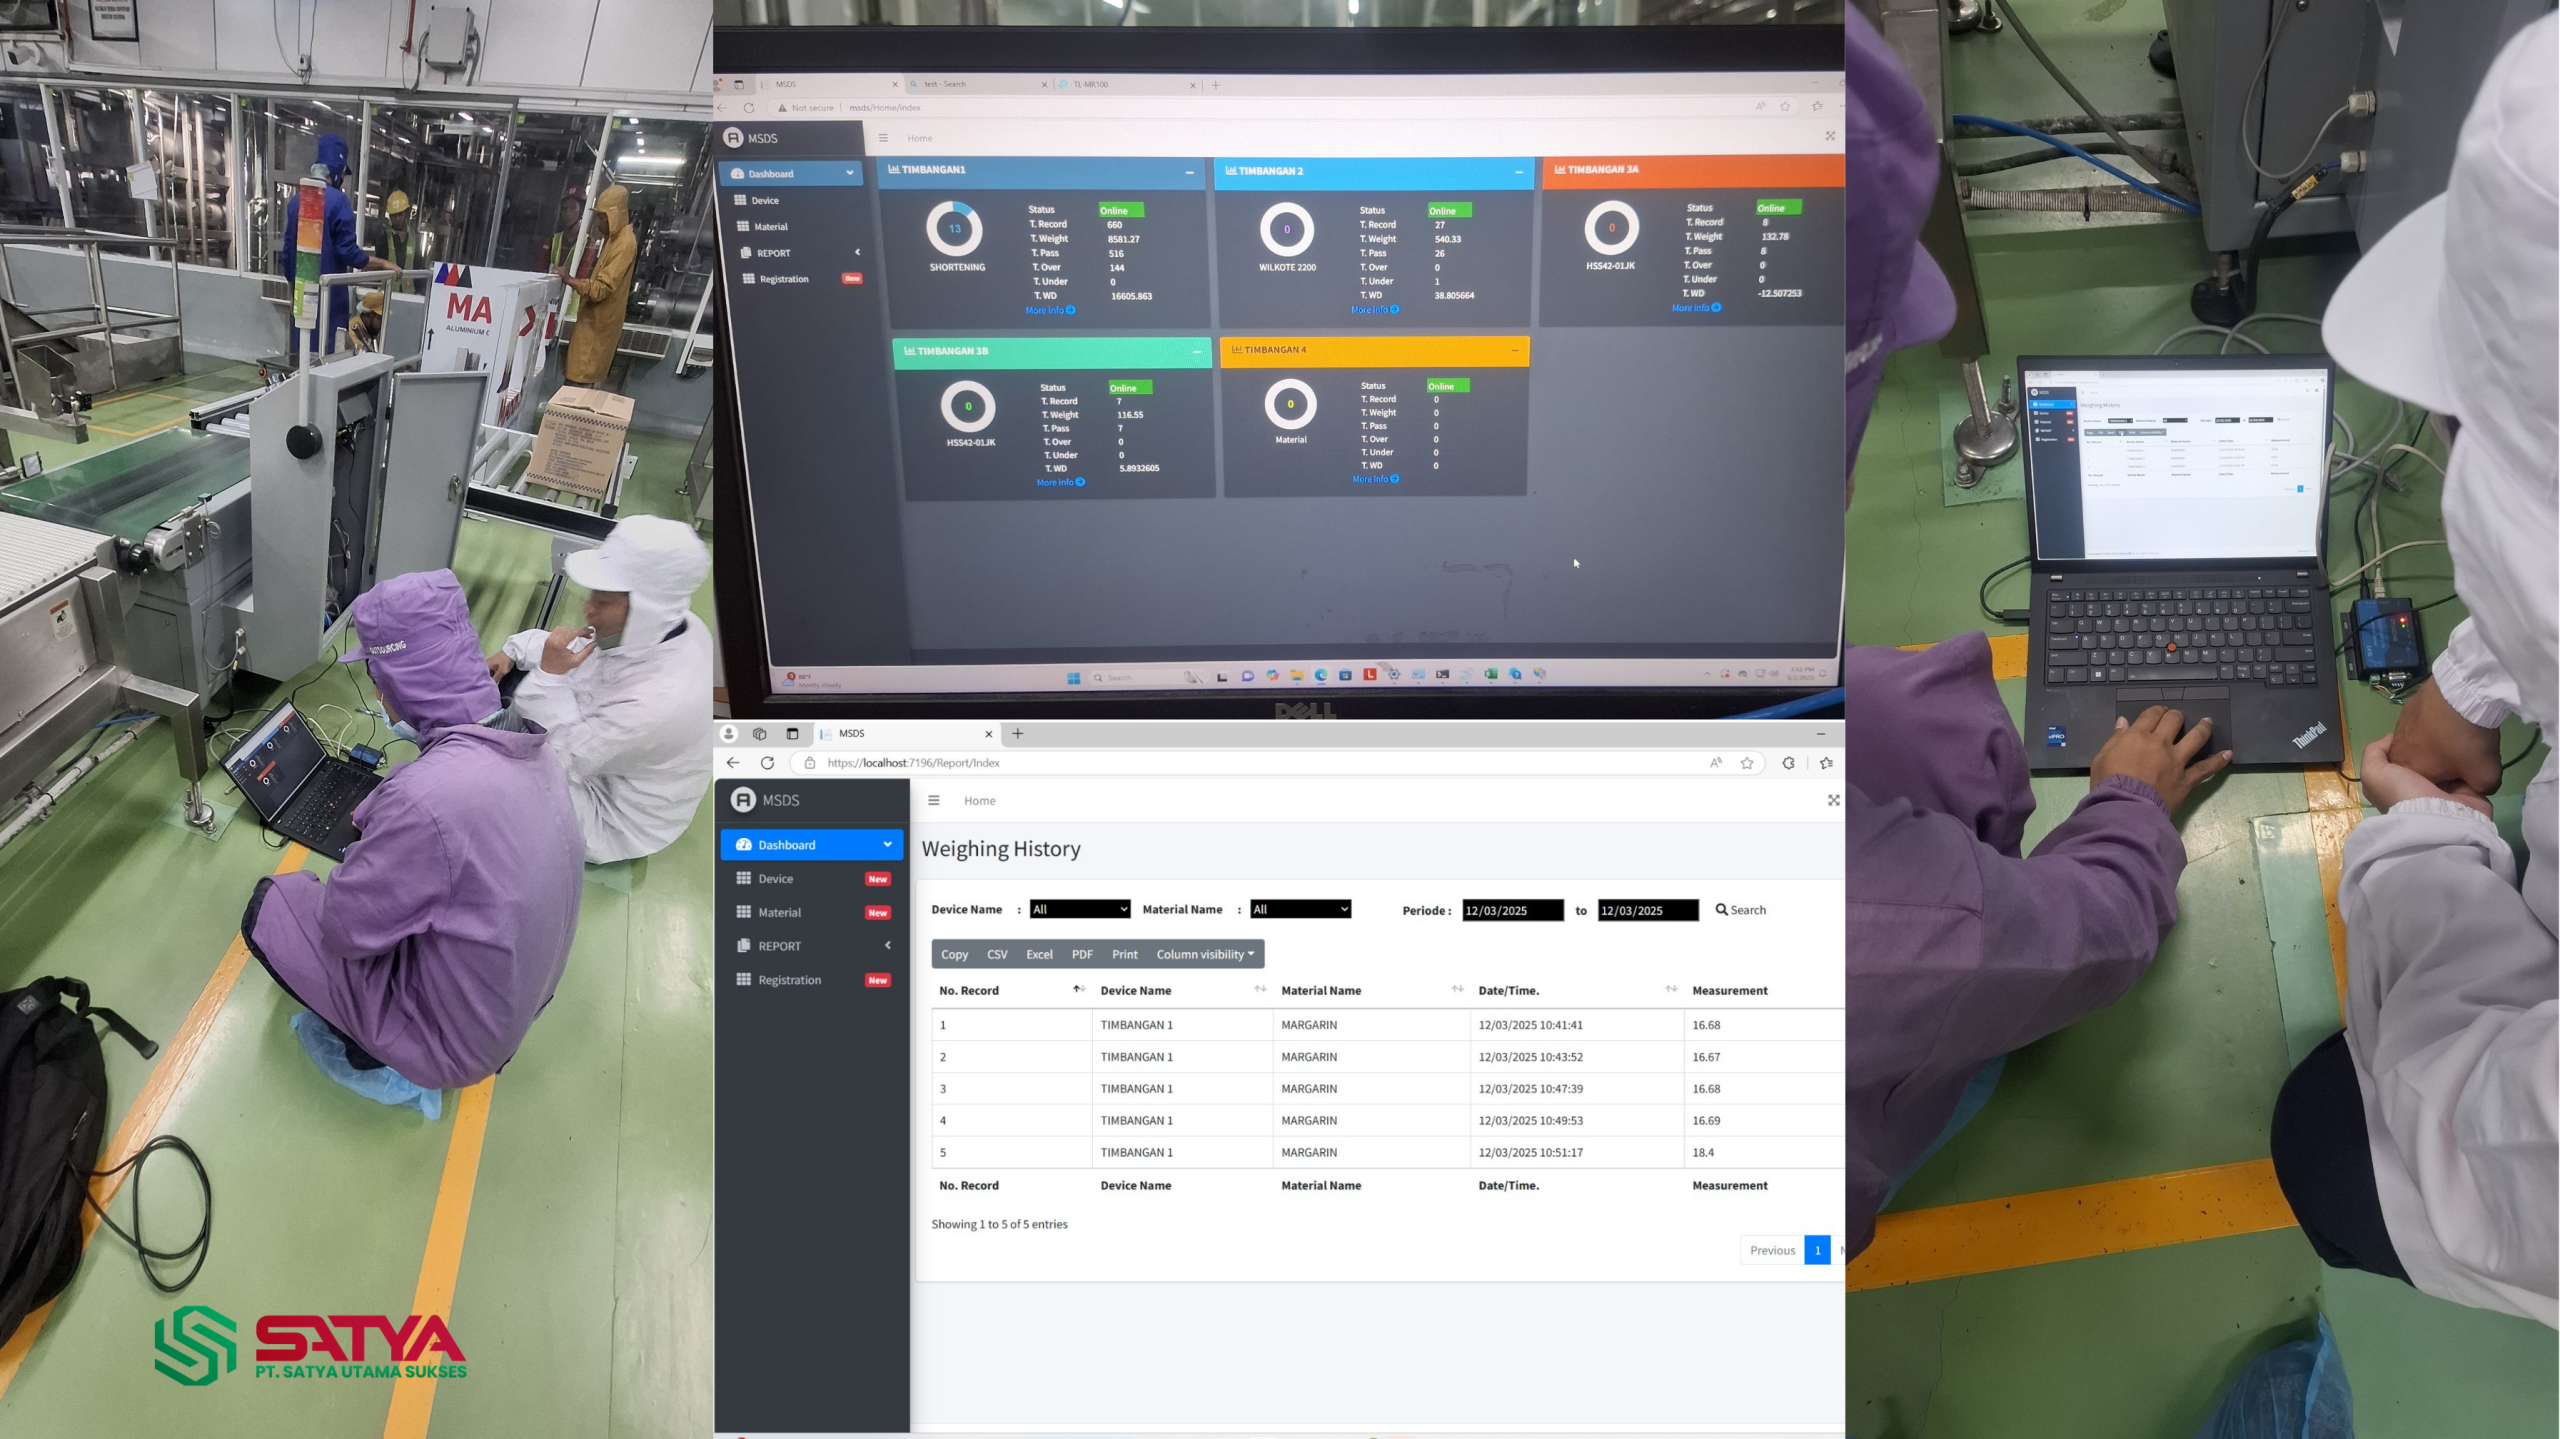Screen dimensions: 2560x1439
Task: Open More info link under TIMBANGAN1
Action: tap(1049, 310)
